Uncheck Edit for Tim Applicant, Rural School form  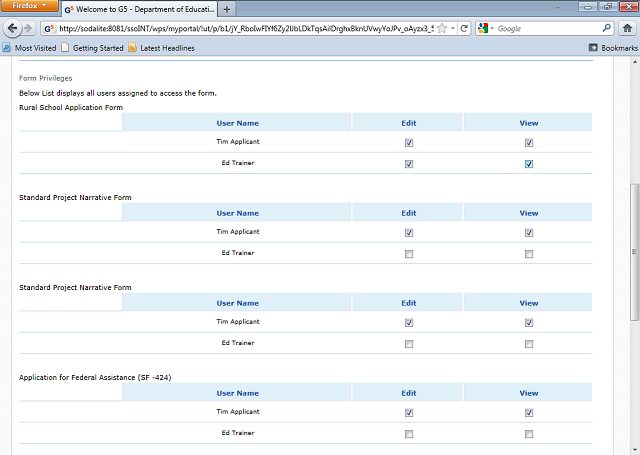pyautogui.click(x=409, y=142)
